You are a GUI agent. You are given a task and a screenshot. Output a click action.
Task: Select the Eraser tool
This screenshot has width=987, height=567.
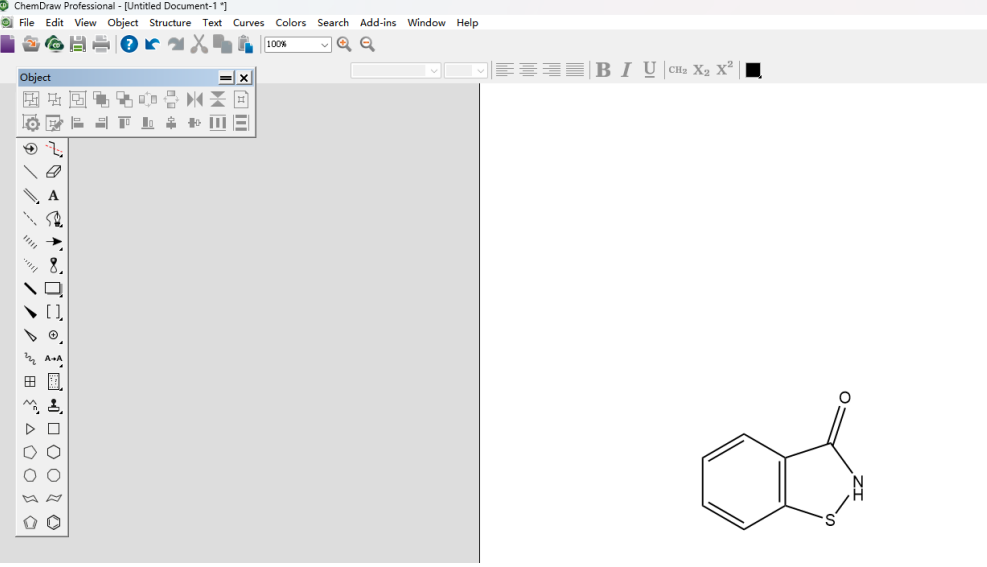click(x=54, y=172)
